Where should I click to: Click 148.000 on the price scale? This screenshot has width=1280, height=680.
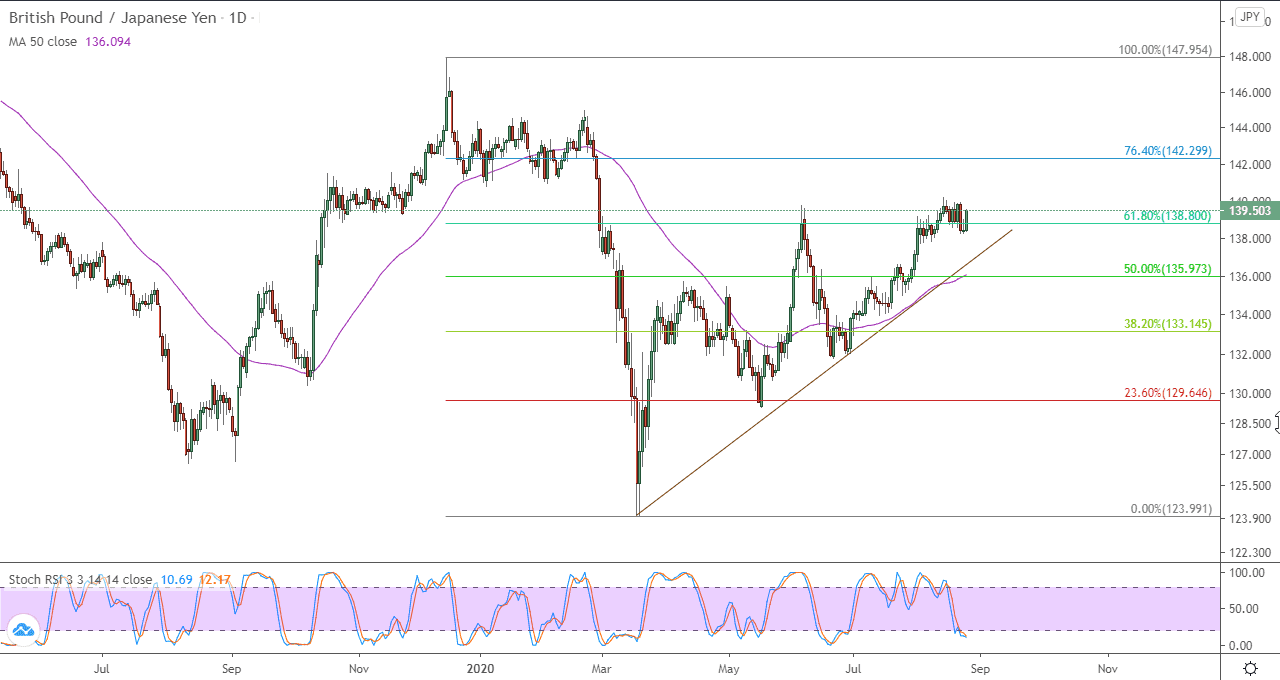tap(1249, 57)
